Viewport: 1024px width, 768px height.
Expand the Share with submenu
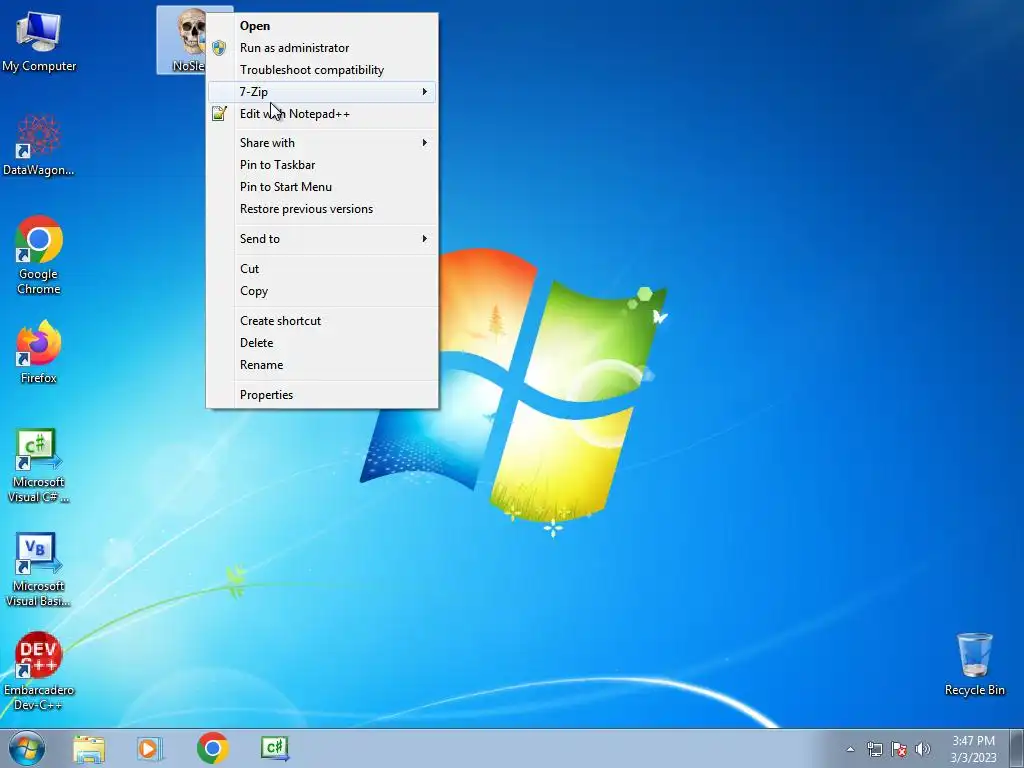click(322, 142)
